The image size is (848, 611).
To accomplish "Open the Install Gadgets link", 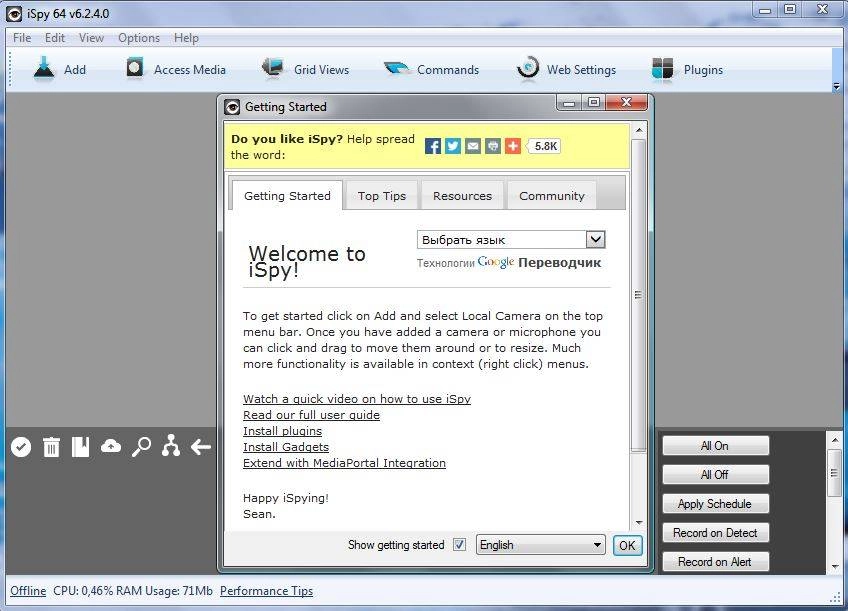I will 286,447.
